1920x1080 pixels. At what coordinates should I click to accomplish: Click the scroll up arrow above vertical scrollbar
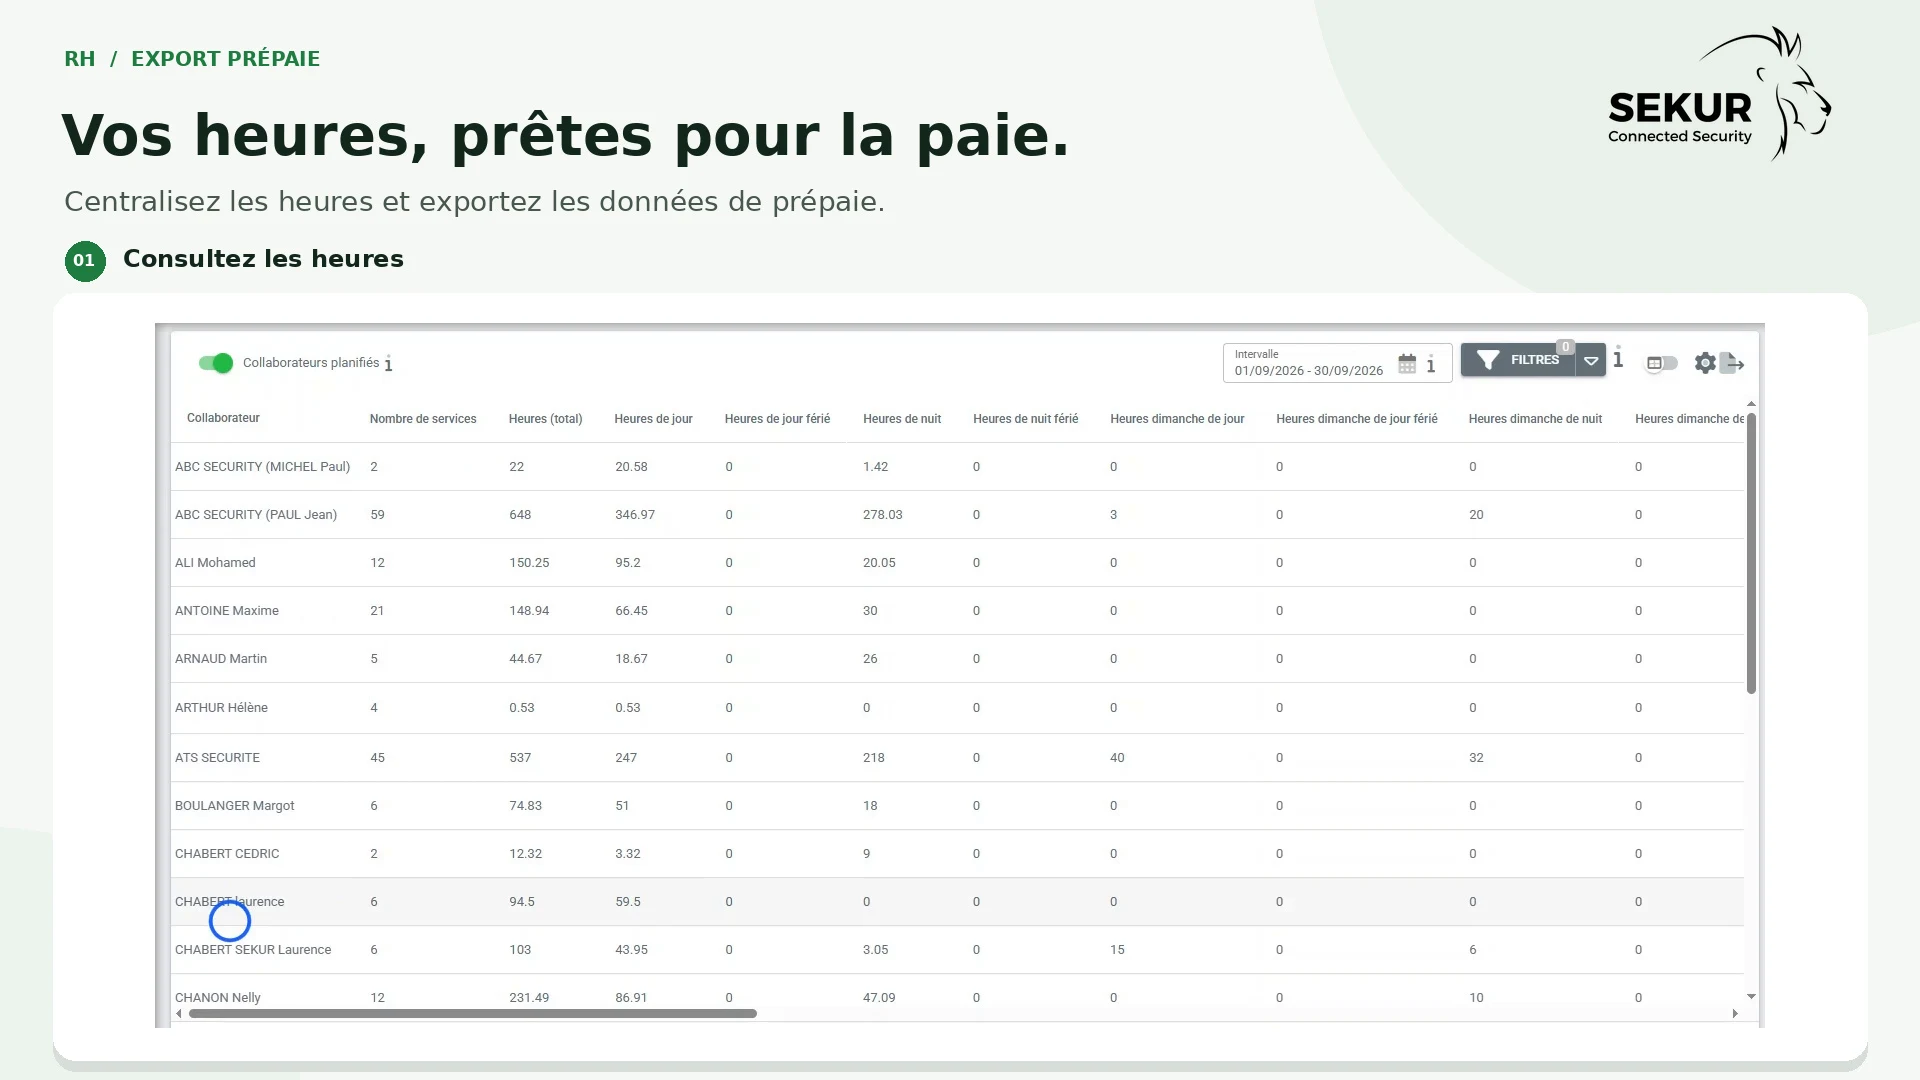[1751, 404]
